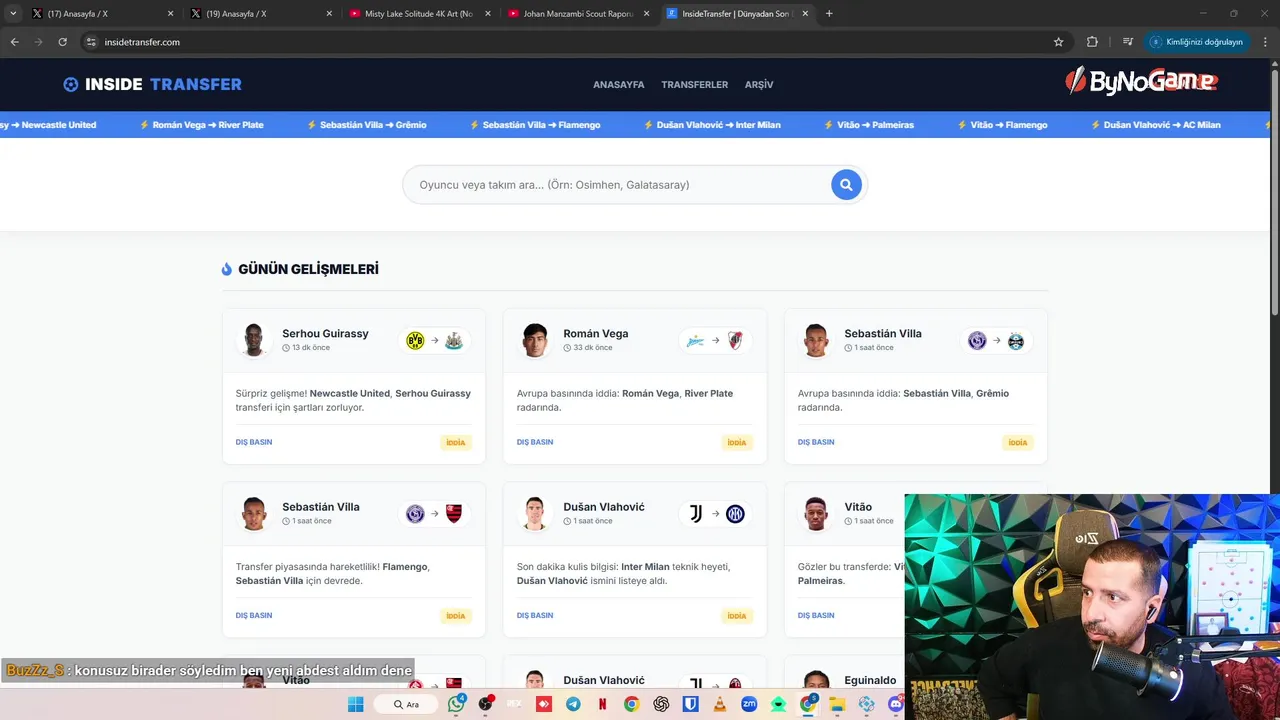Click Juventus crest on Dušan Vlahović card
This screenshot has height=720, width=1280.
pos(696,514)
